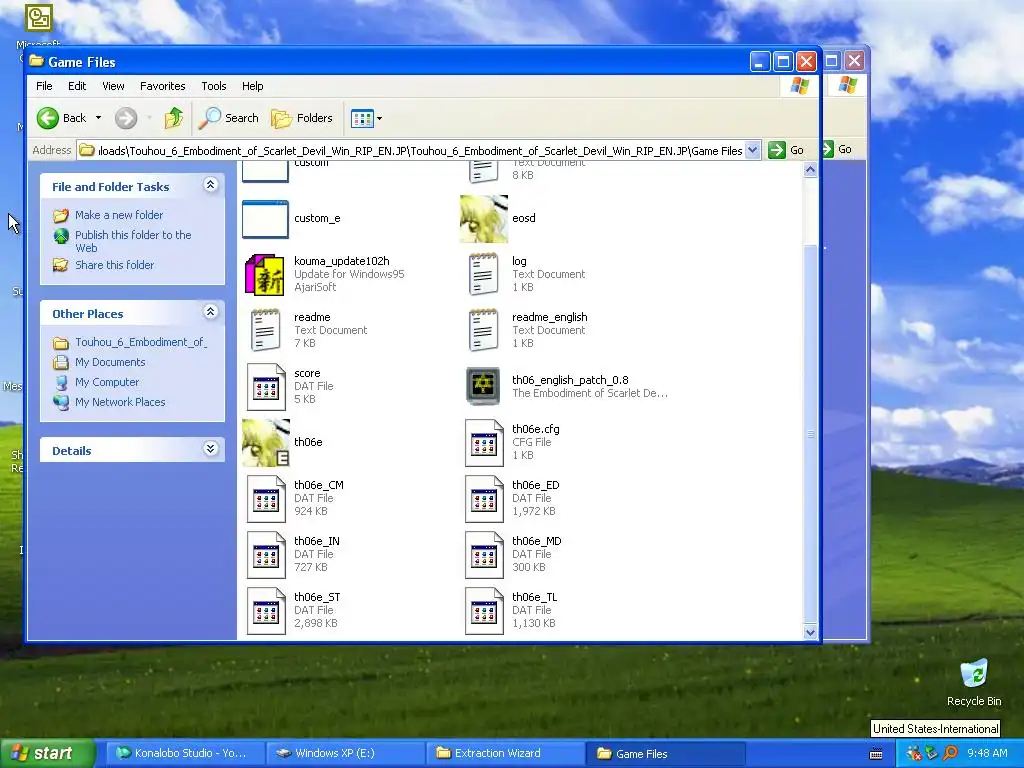Collapse the File and Folder Tasks panel
1024x768 pixels.
point(210,185)
